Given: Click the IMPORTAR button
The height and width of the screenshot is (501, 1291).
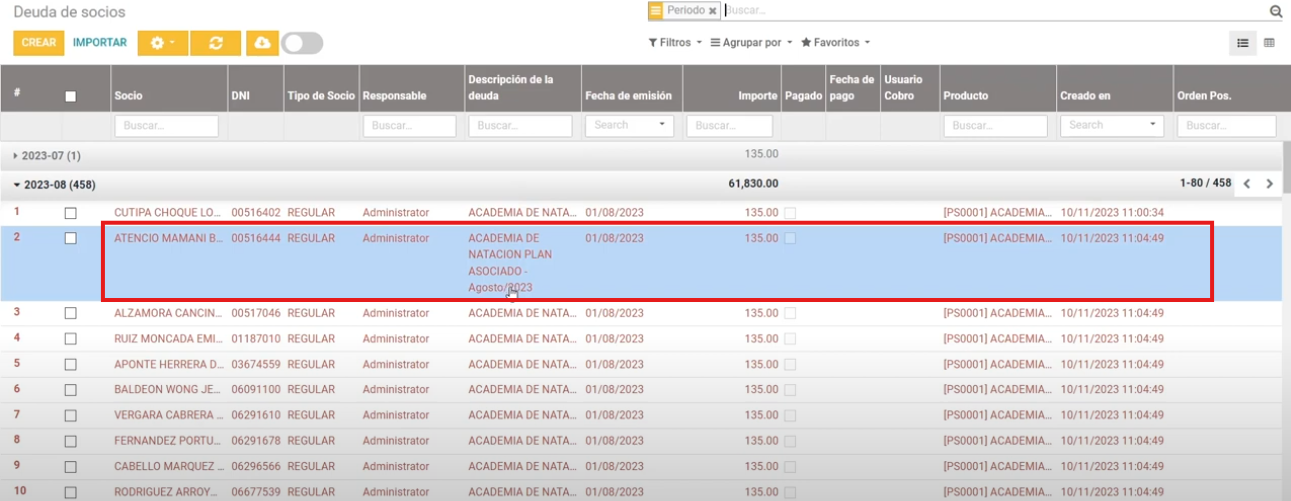Looking at the screenshot, I should click(100, 43).
